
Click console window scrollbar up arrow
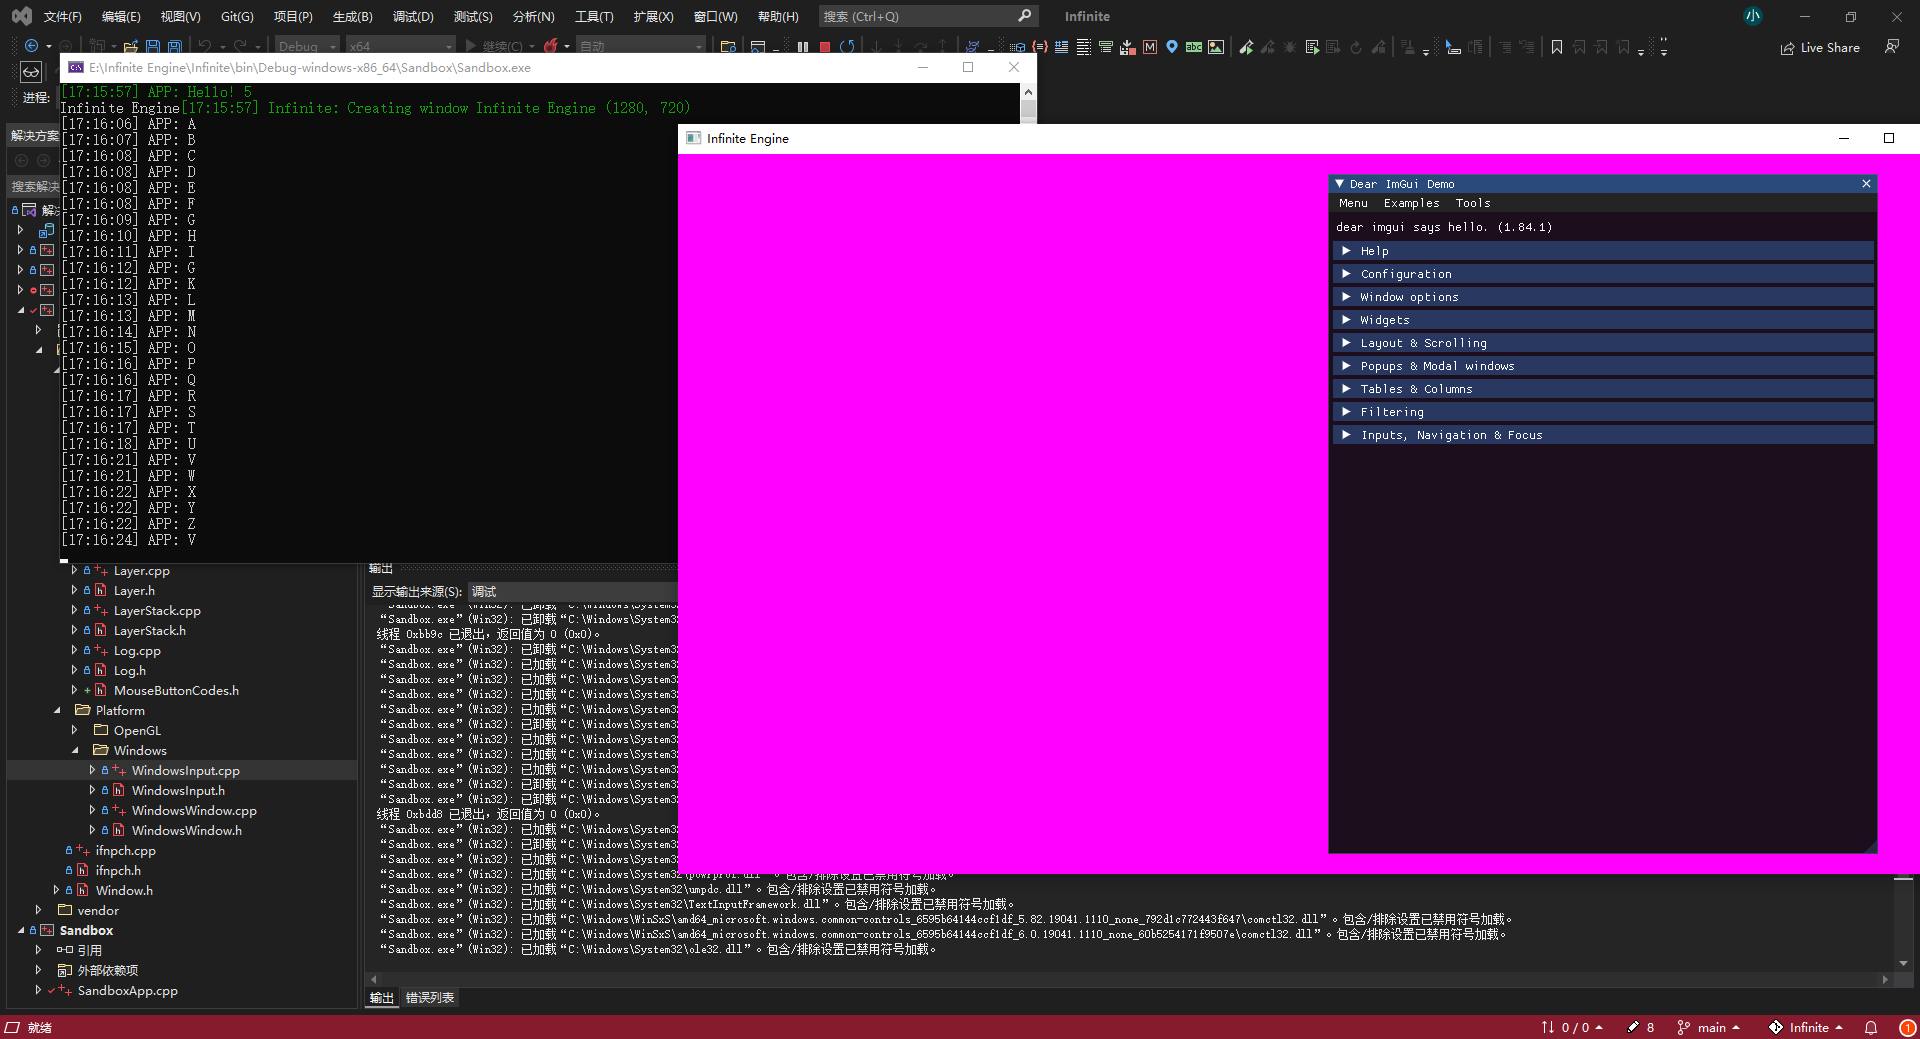[x=1028, y=92]
